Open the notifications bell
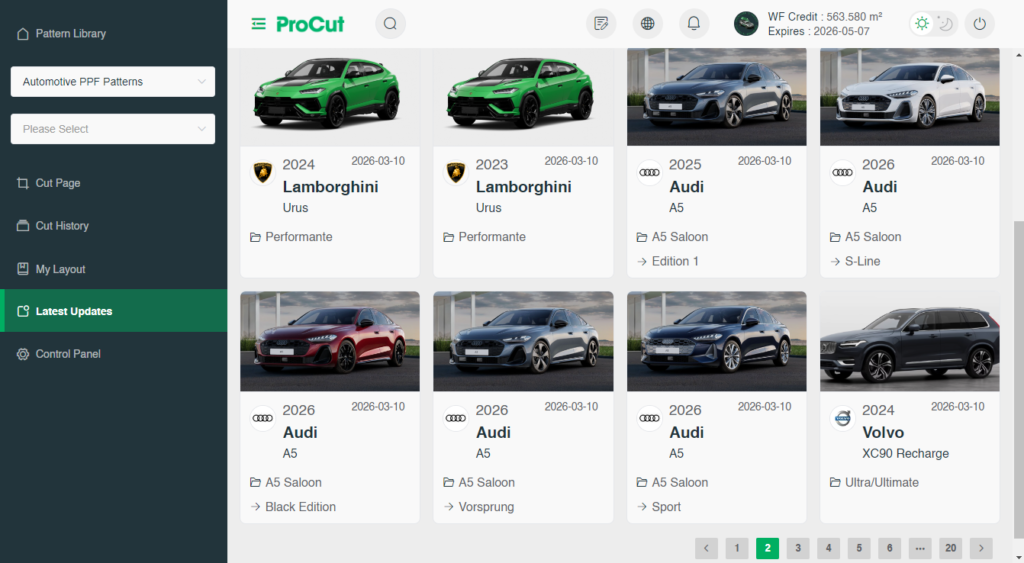The width and height of the screenshot is (1024, 563). tap(694, 24)
